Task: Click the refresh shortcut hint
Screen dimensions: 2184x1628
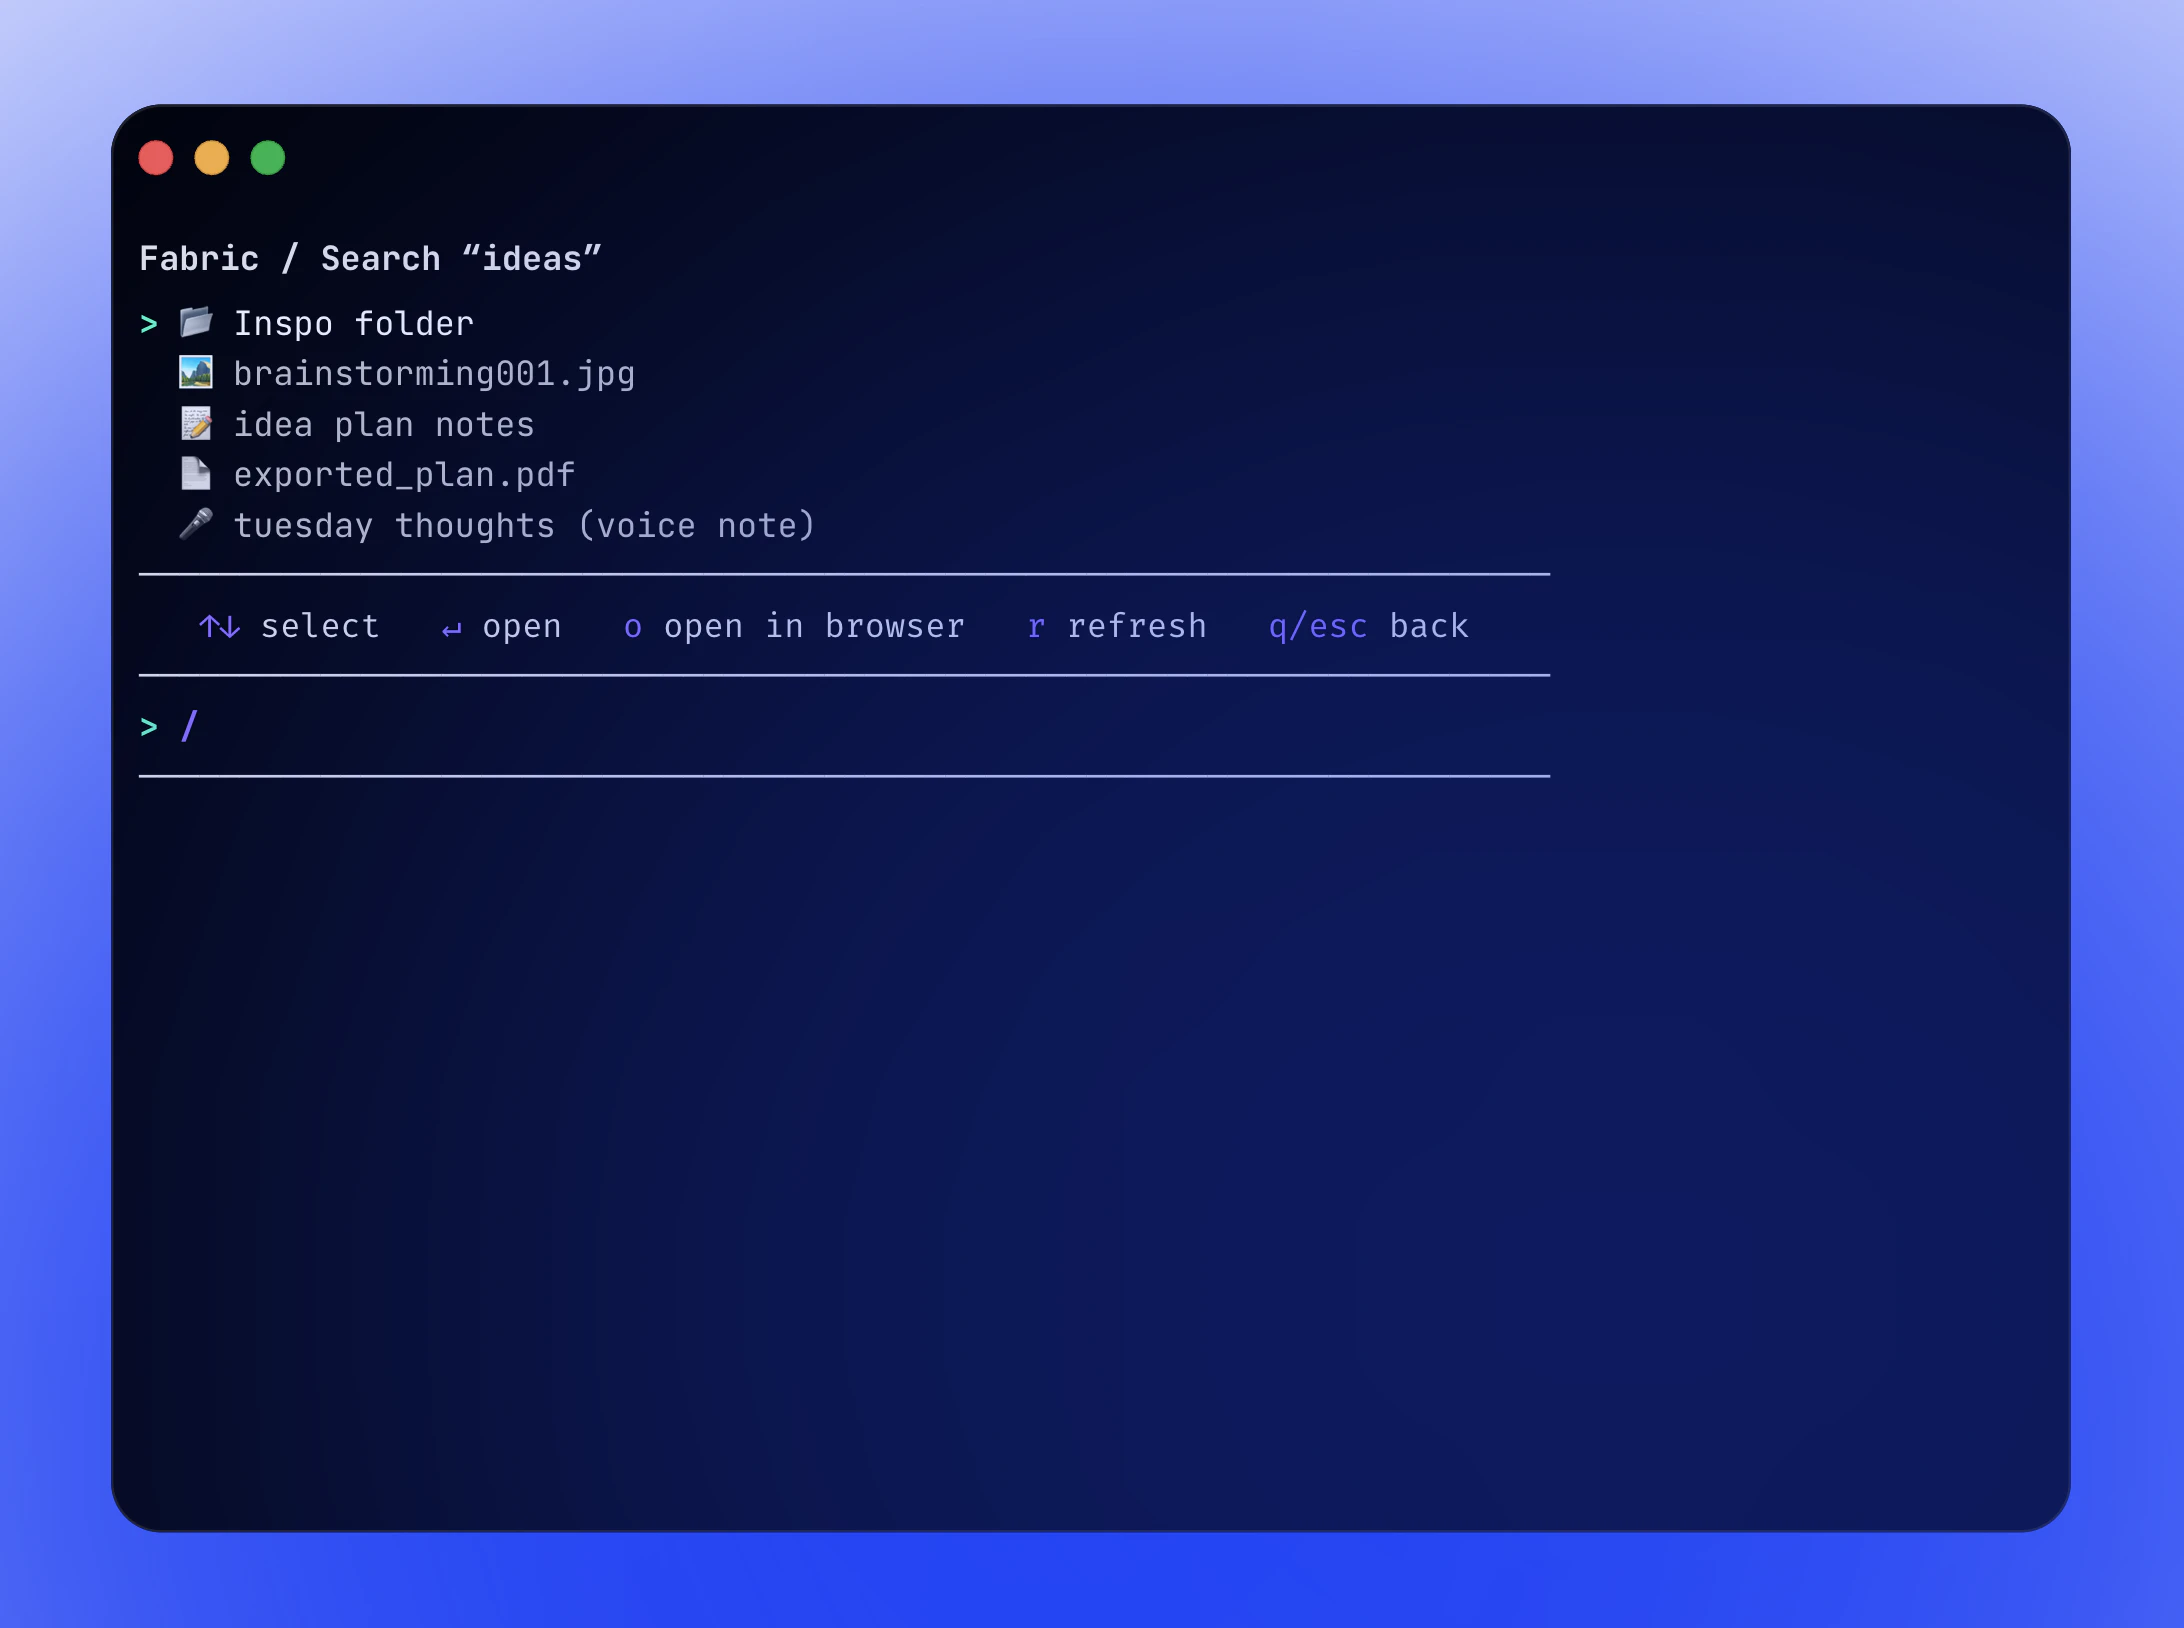Action: tap(1117, 627)
